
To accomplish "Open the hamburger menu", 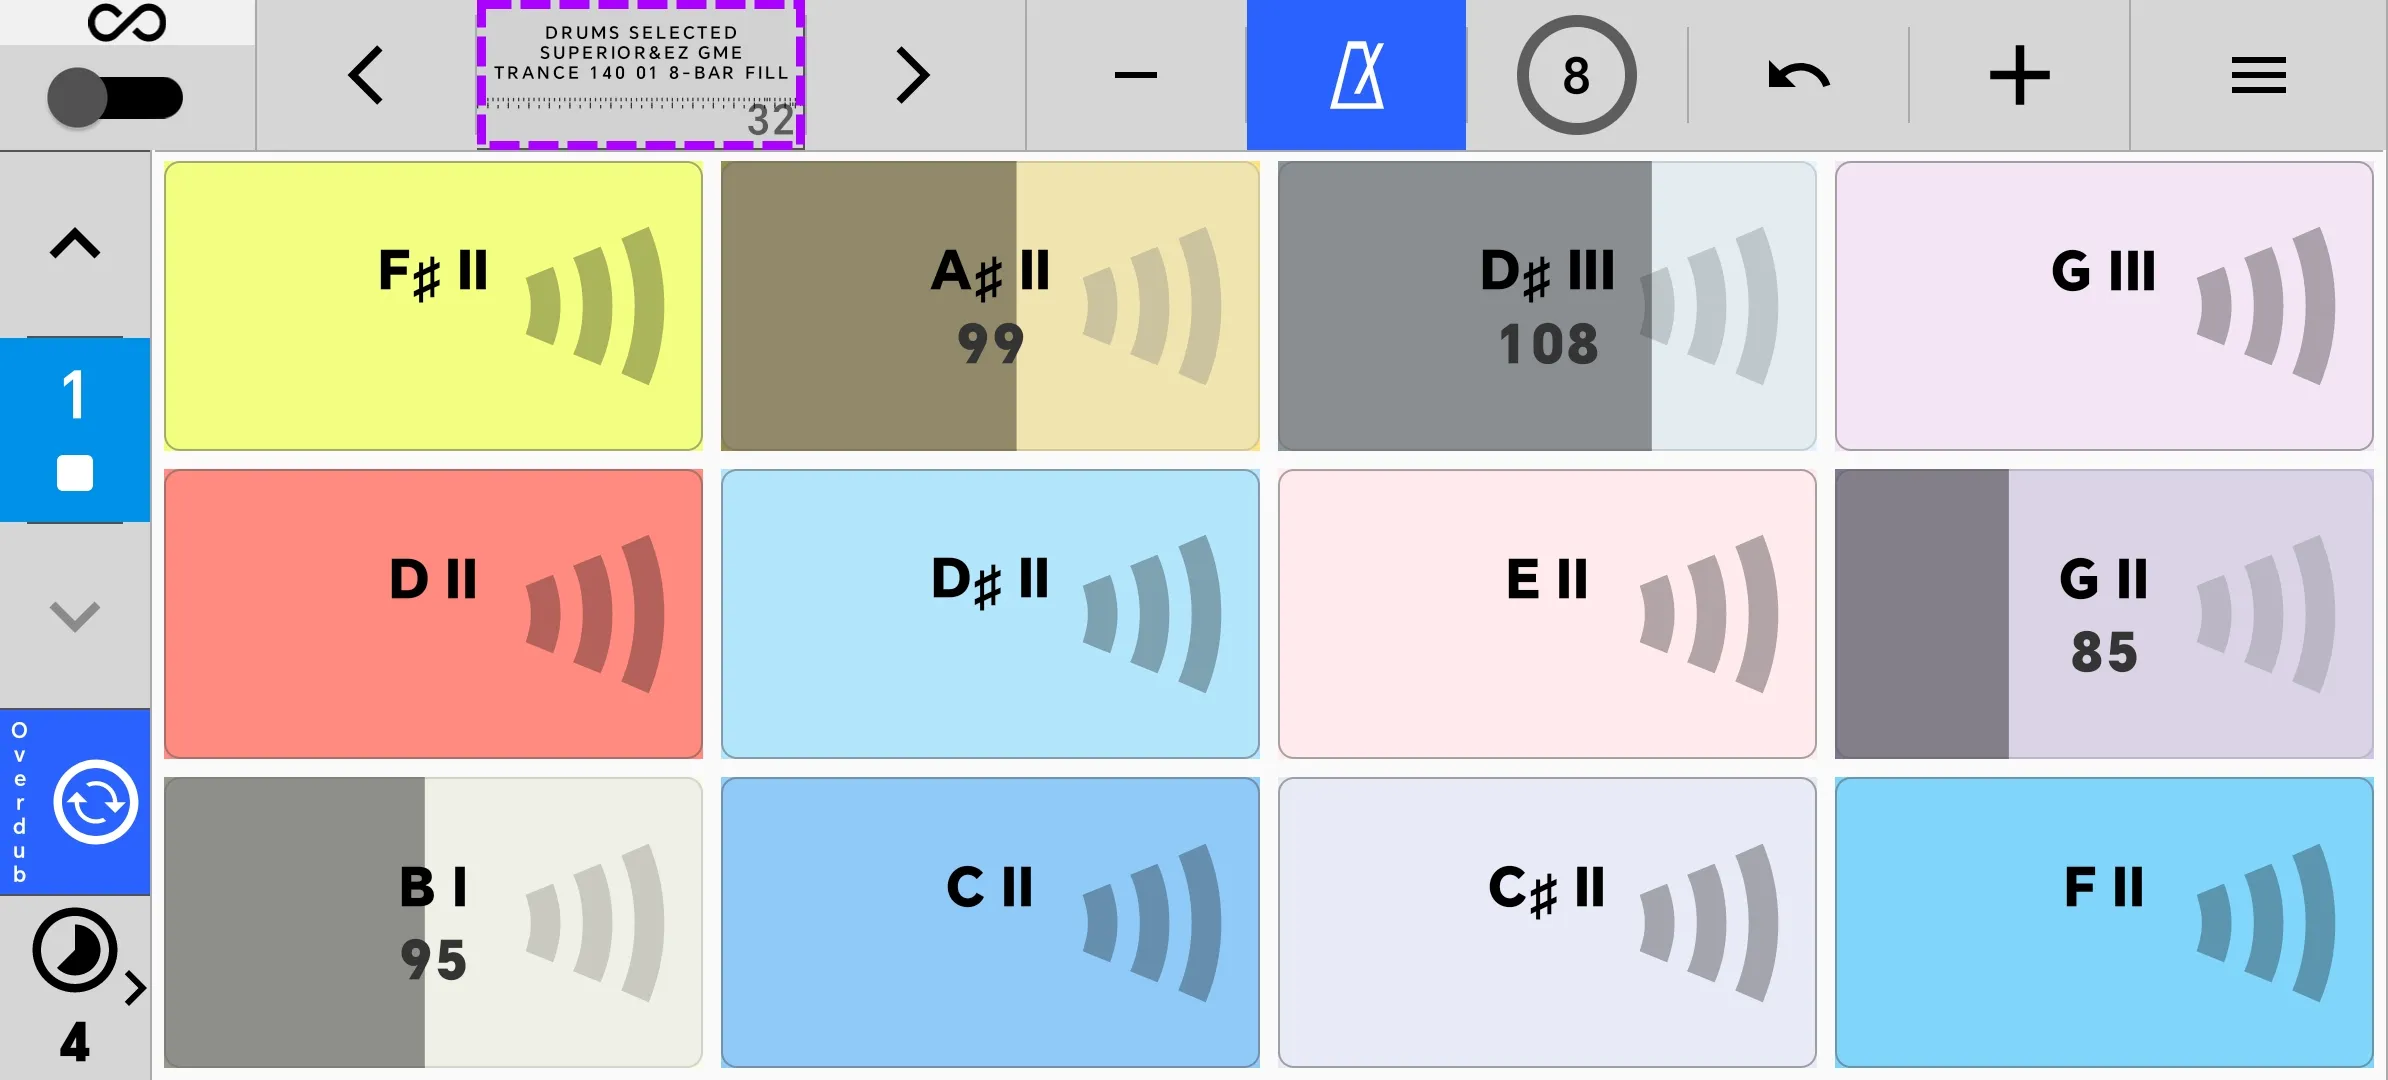I will click(x=2258, y=75).
